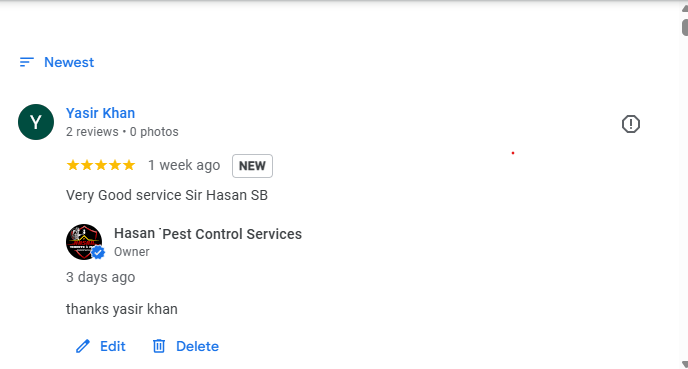Click the 'thanks yasir khan' reply text

pyautogui.click(x=122, y=309)
